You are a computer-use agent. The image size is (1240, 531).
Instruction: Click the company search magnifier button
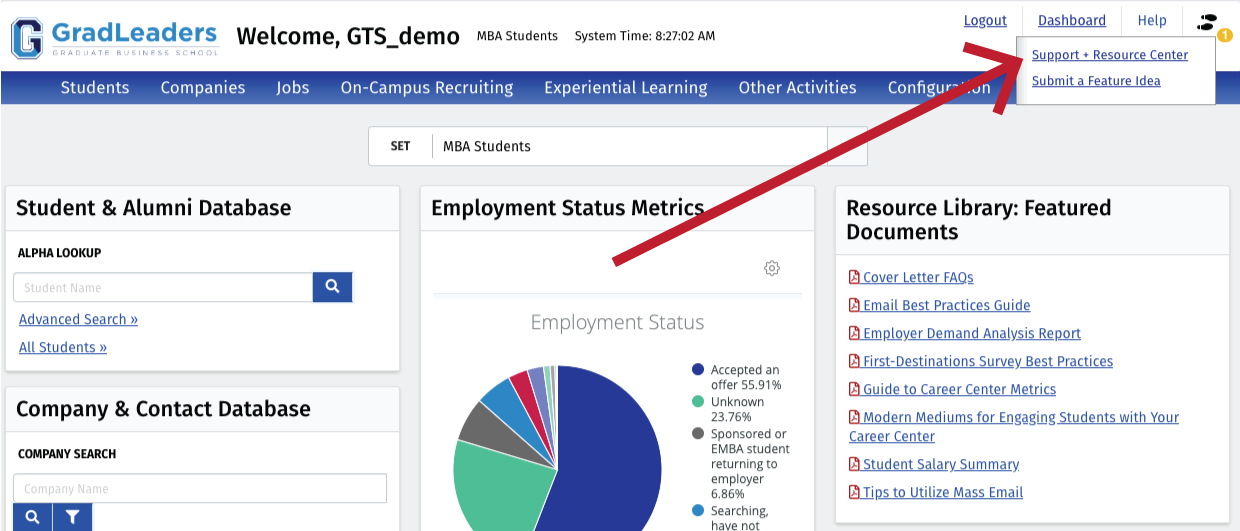[33, 517]
